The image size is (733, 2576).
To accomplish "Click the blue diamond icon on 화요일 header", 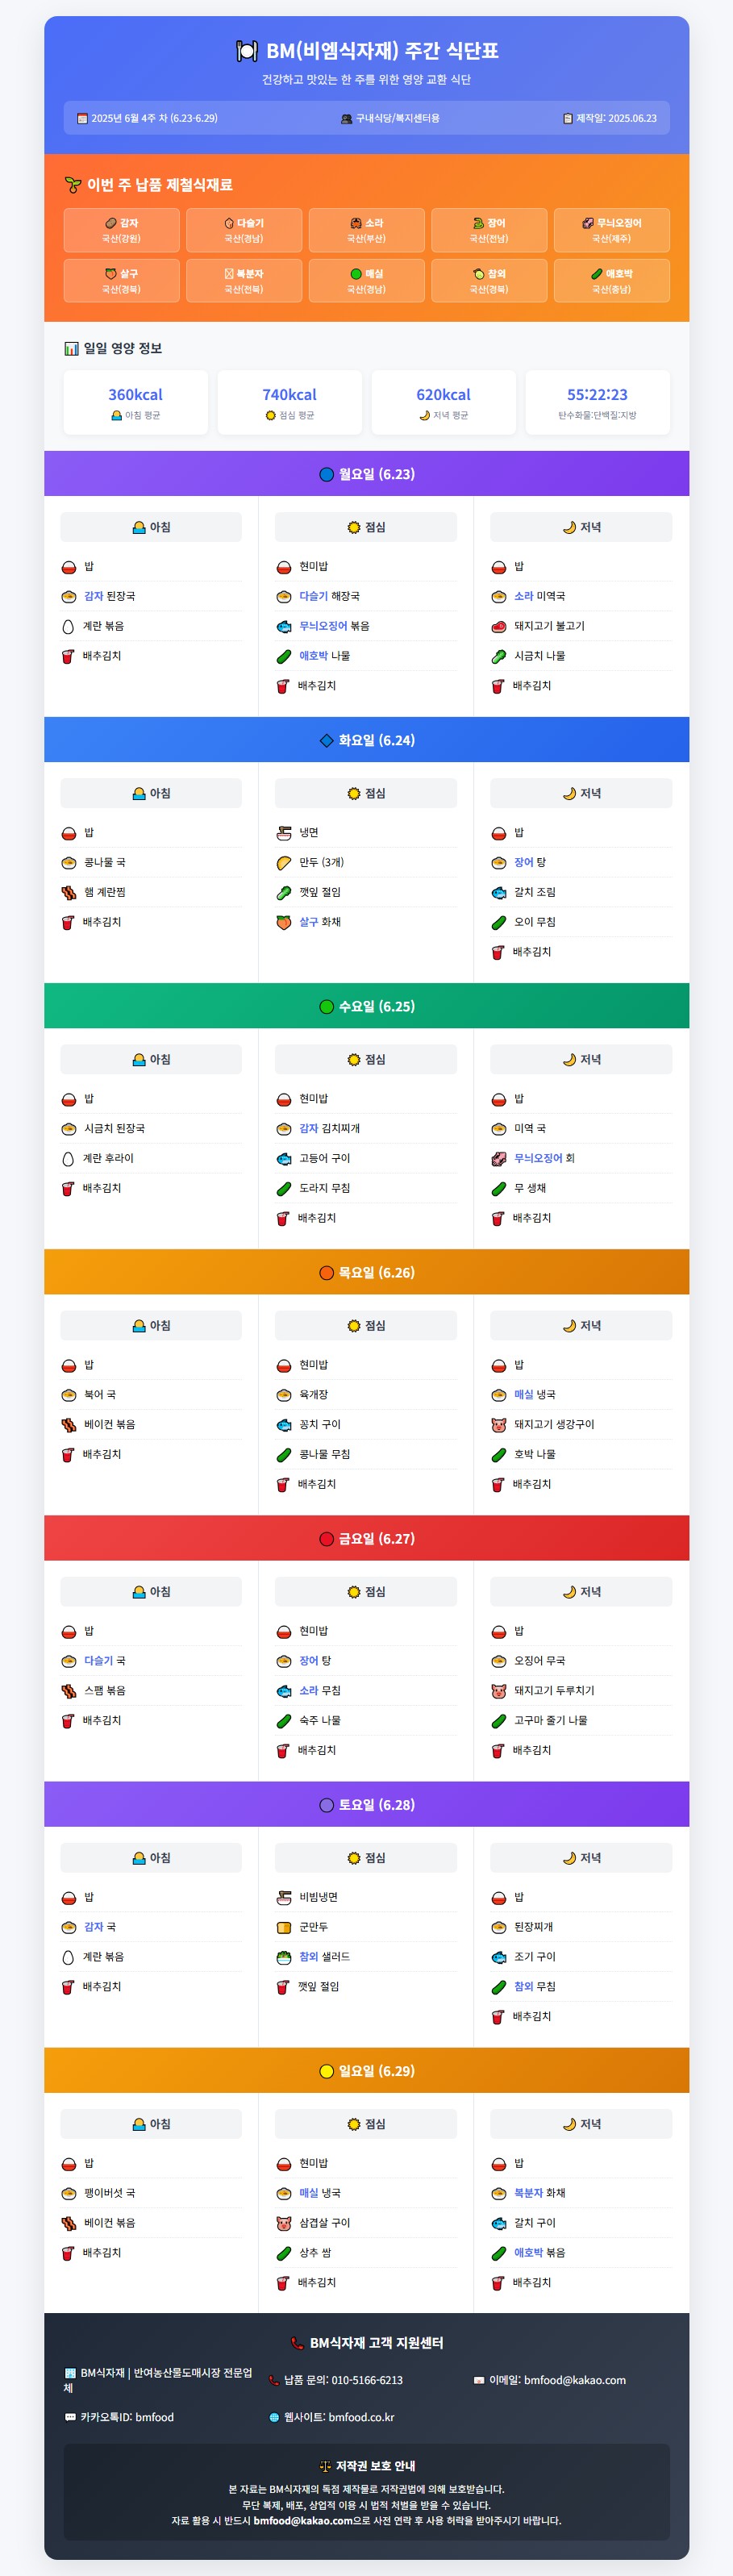I will coord(326,741).
